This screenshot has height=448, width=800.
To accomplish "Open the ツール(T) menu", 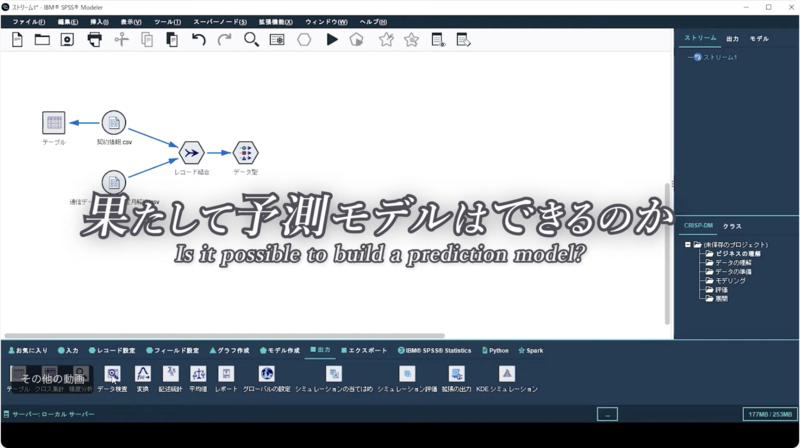I will [167, 22].
